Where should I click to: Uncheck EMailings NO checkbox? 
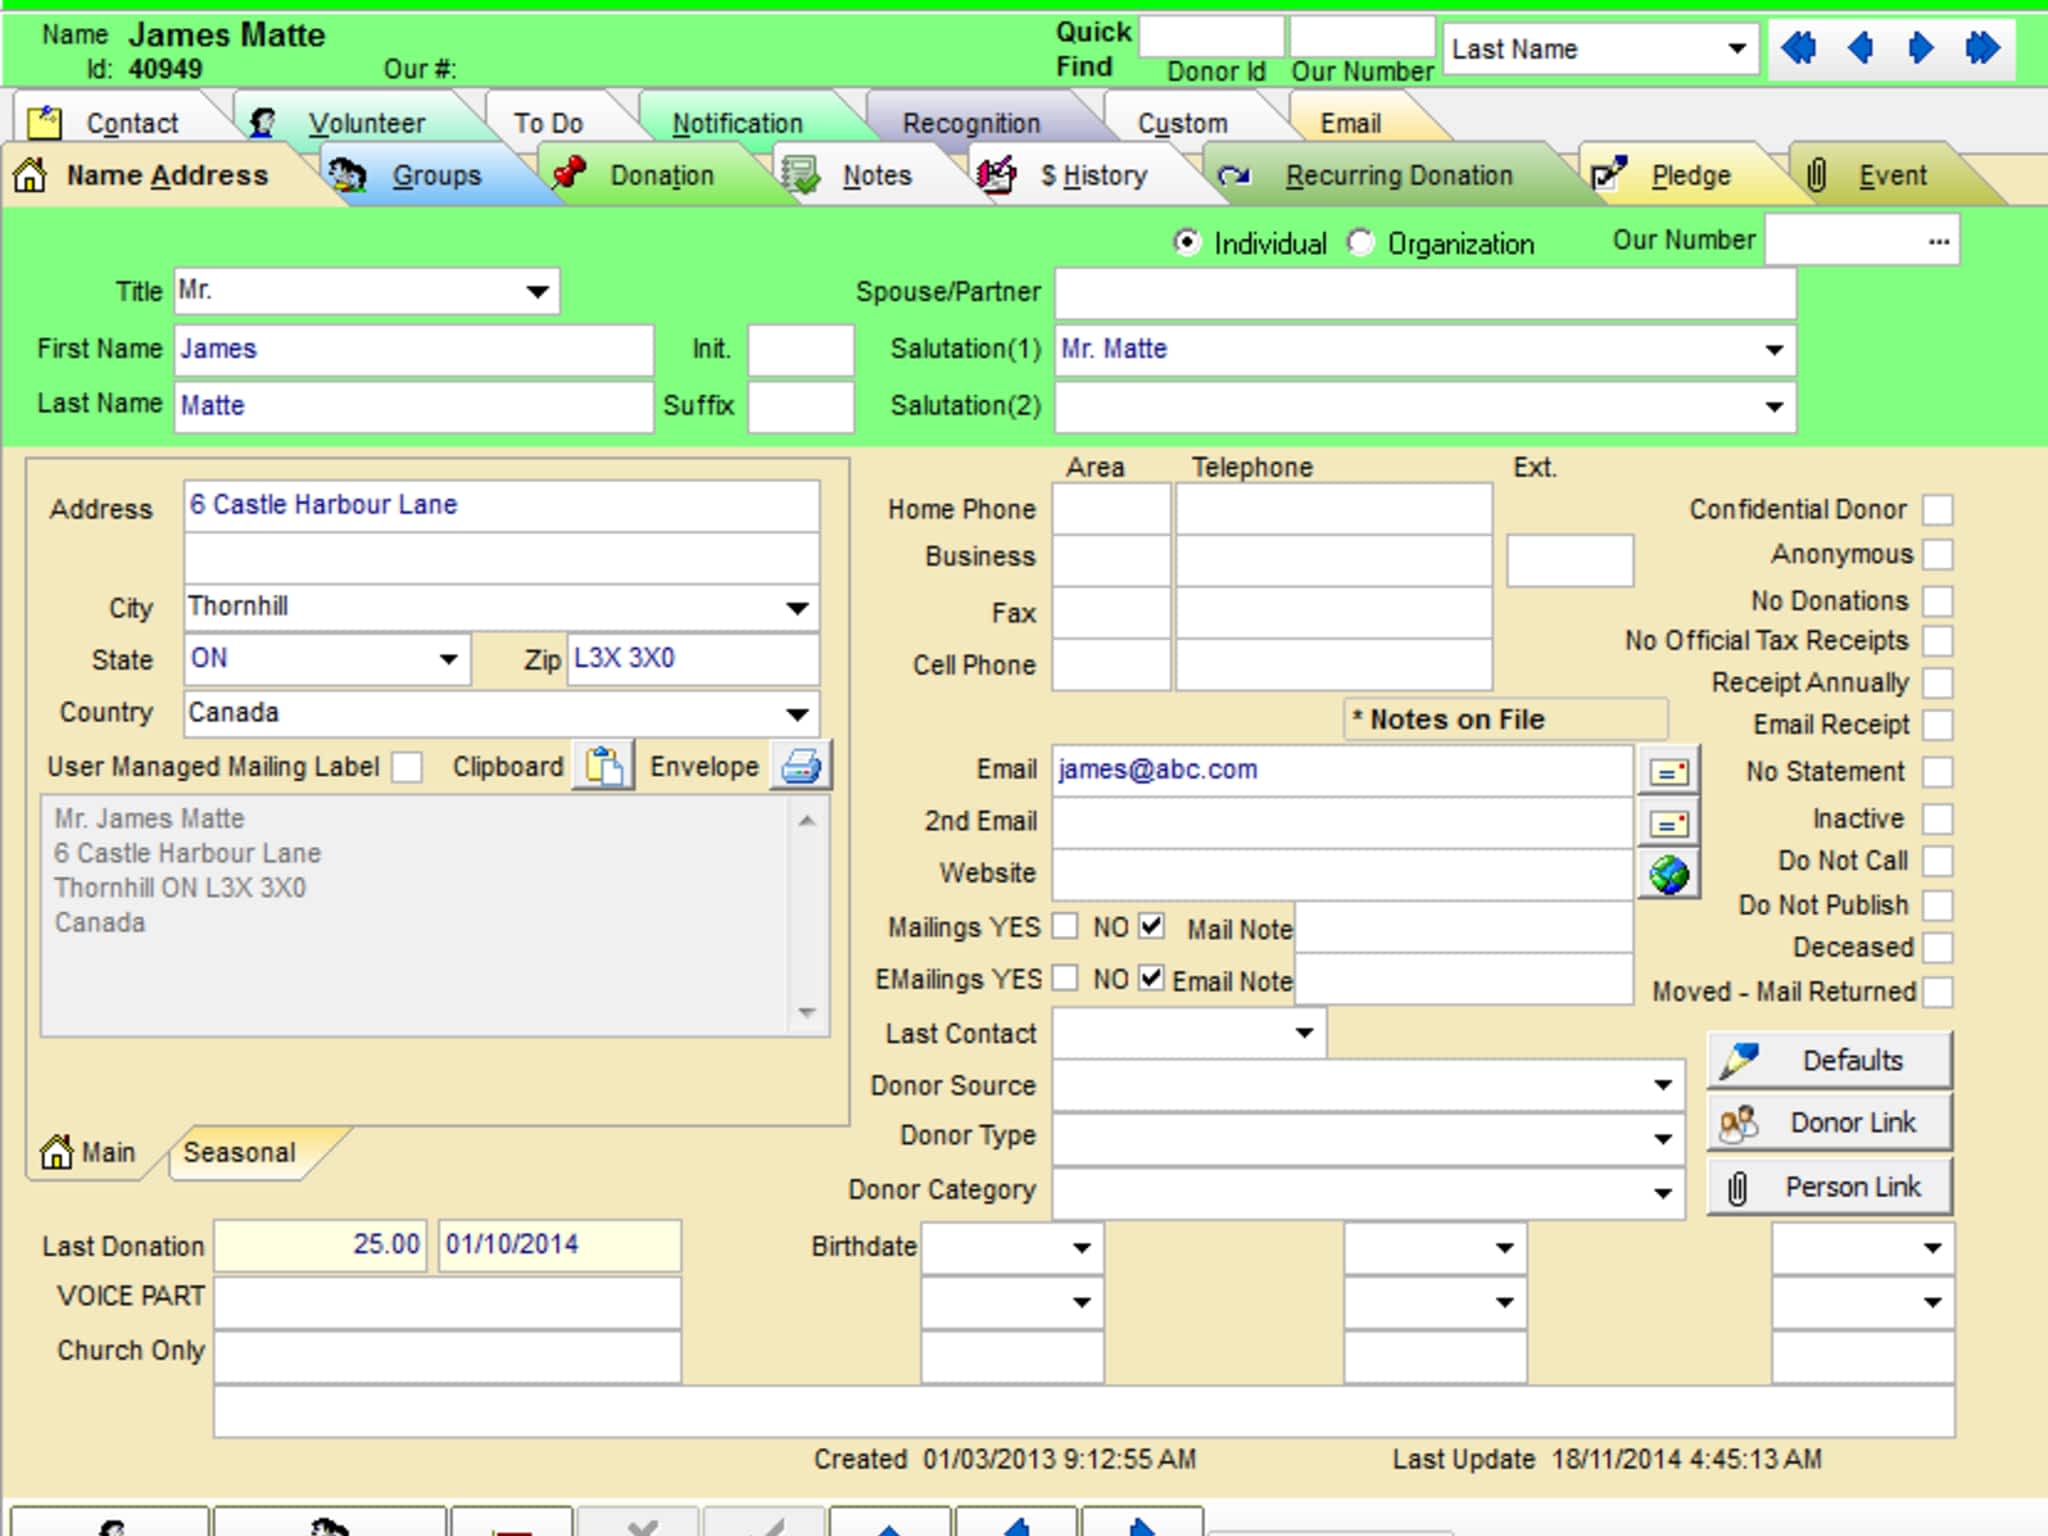[x=1152, y=978]
